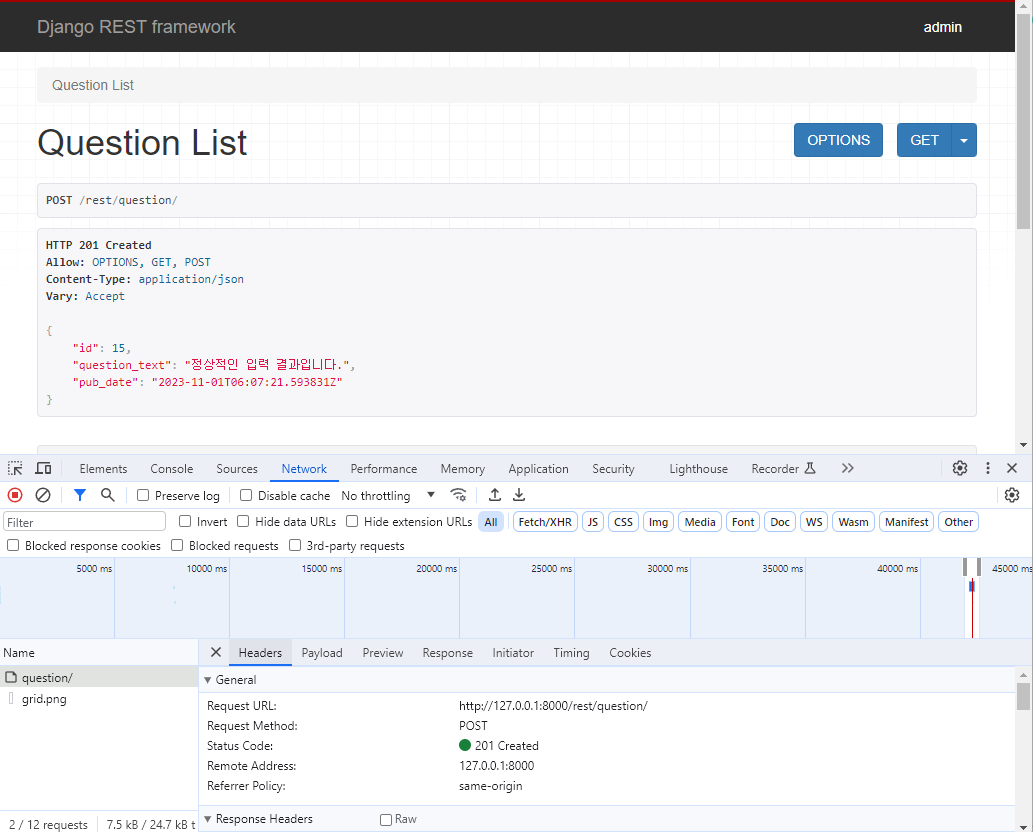The image size is (1033, 832).
Task: Enable Preserve log checkbox
Action: 143,495
